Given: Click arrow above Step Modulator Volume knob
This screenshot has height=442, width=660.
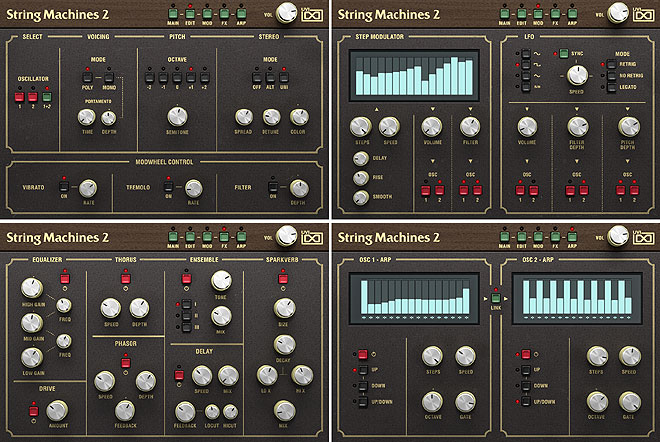Looking at the screenshot, I should click(431, 107).
